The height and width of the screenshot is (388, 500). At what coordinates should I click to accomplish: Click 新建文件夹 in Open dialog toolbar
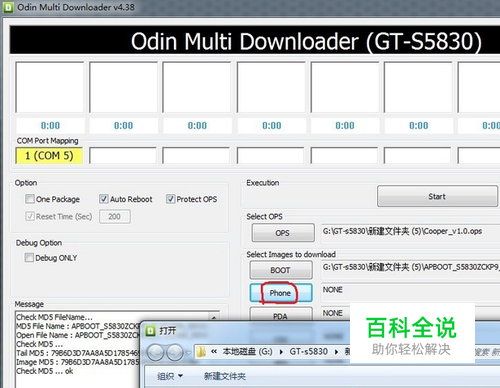[225, 376]
